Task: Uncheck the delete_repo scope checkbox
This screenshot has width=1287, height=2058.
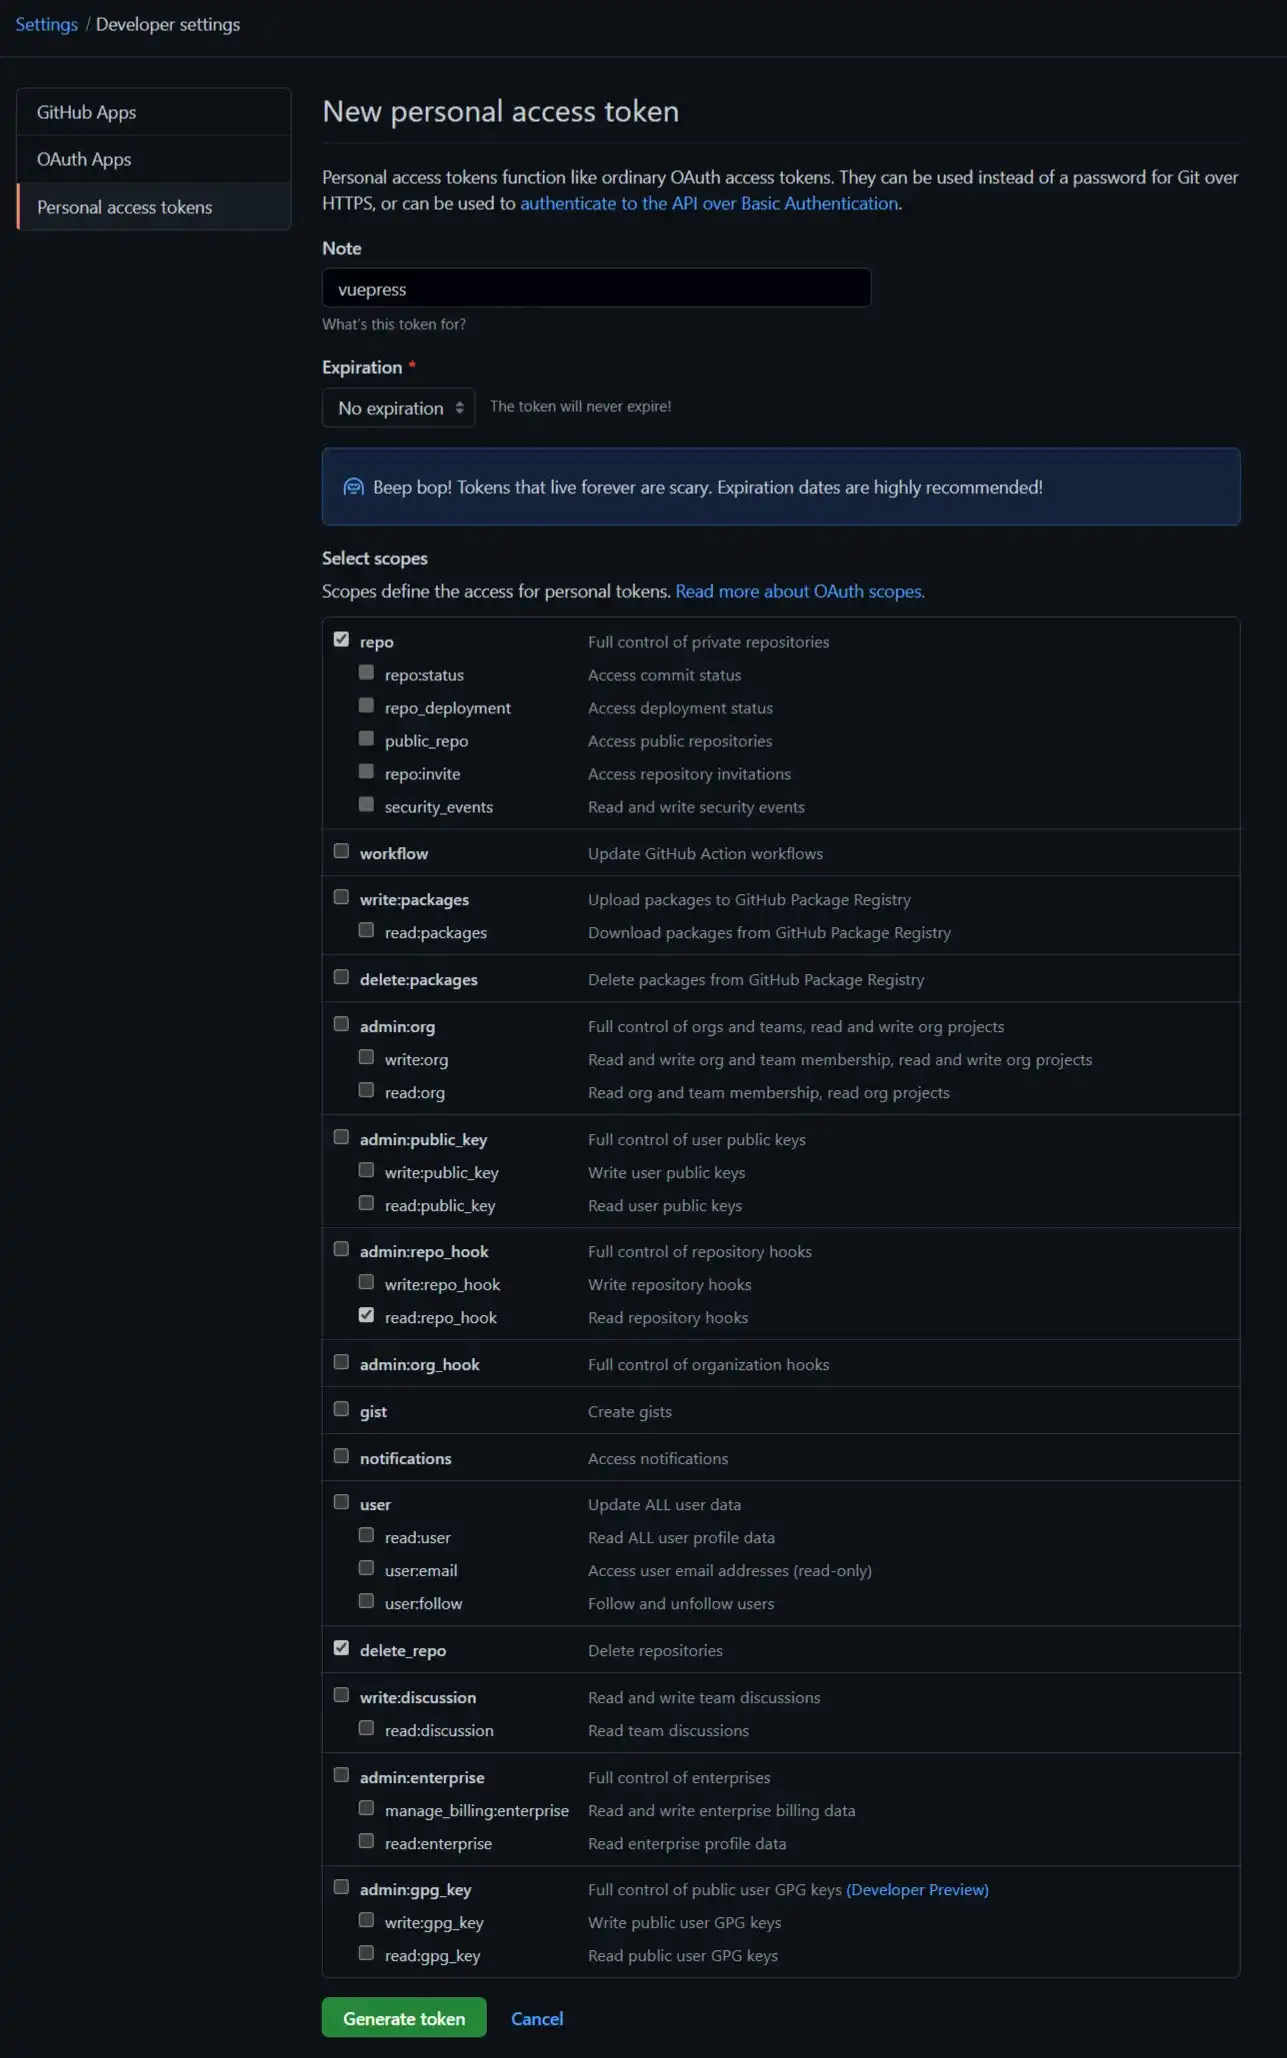Action: [x=341, y=1648]
